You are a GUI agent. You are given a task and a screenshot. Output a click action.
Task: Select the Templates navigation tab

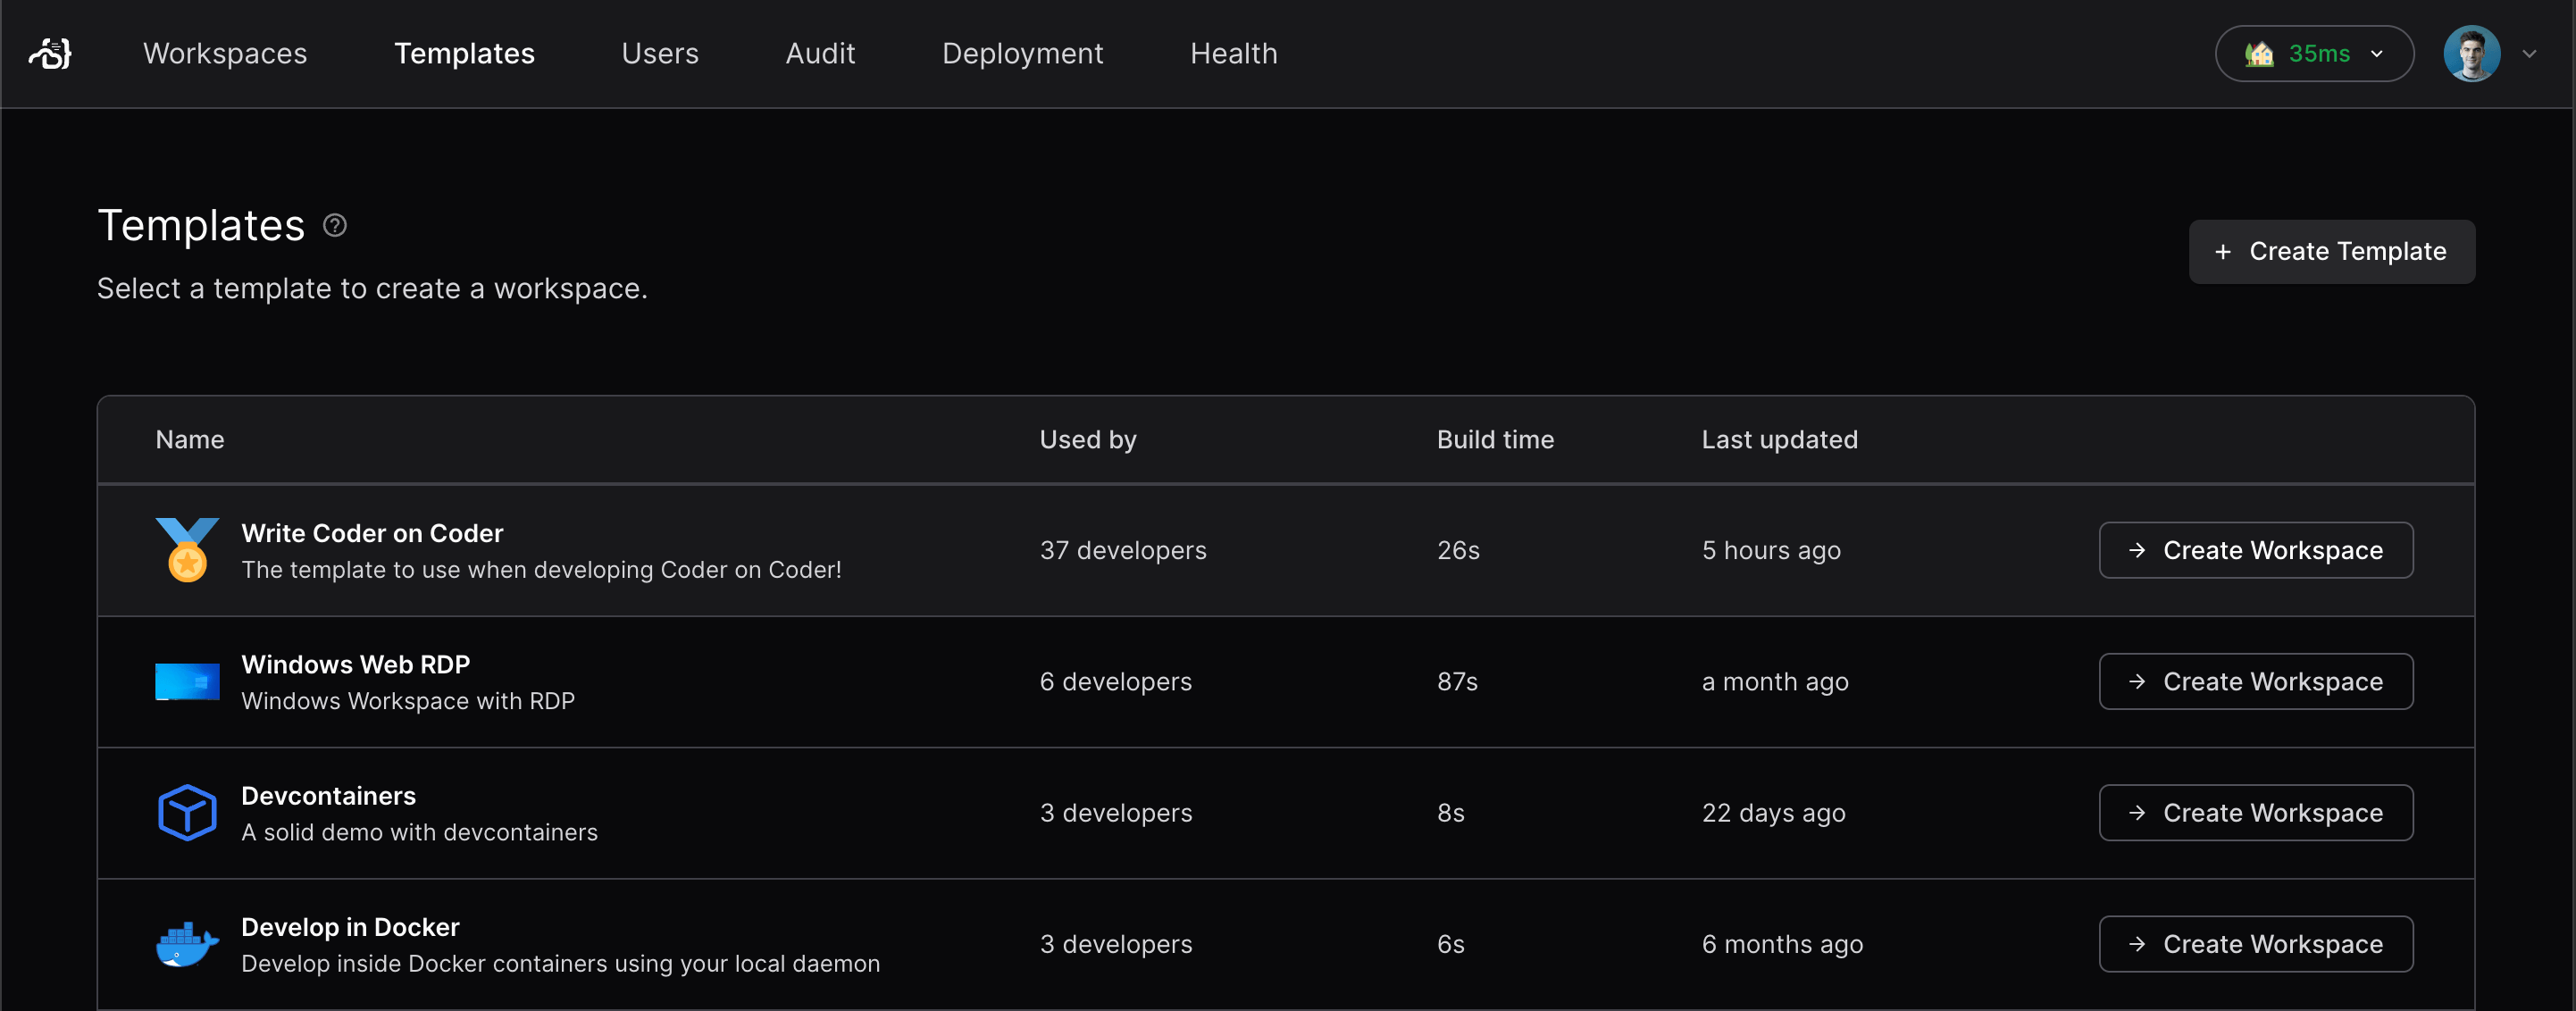pyautogui.click(x=464, y=53)
